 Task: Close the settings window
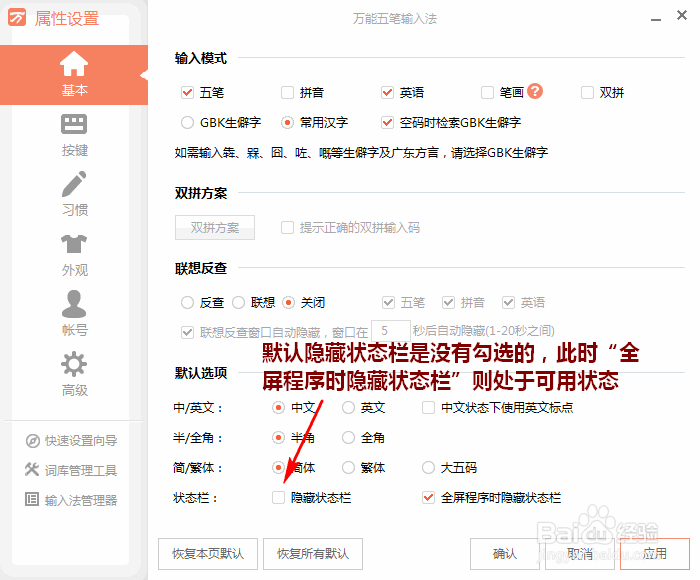pyautogui.click(x=682, y=15)
